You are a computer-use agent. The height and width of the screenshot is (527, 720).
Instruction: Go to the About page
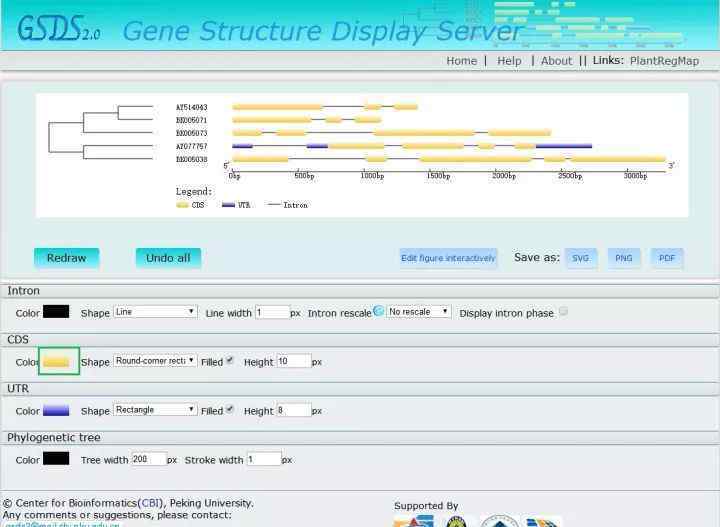[557, 61]
